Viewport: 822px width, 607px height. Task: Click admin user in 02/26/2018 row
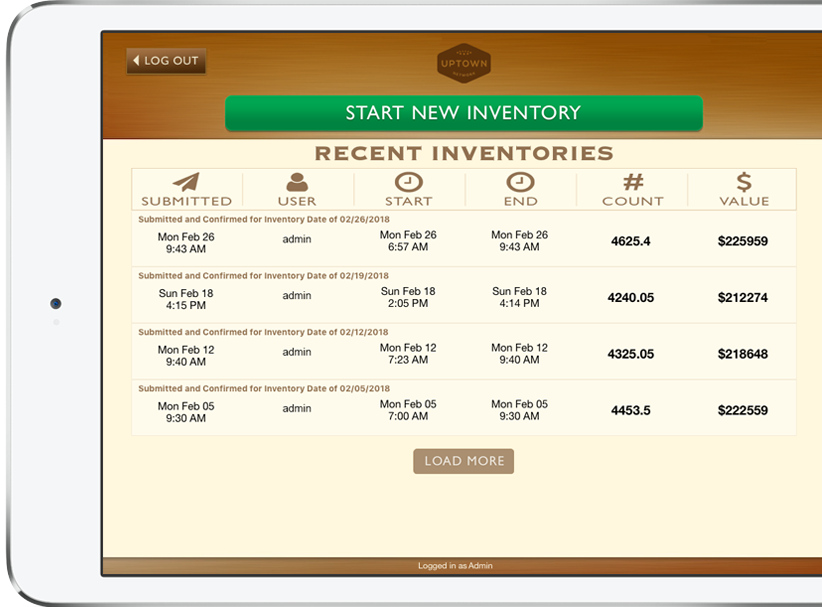click(x=297, y=239)
